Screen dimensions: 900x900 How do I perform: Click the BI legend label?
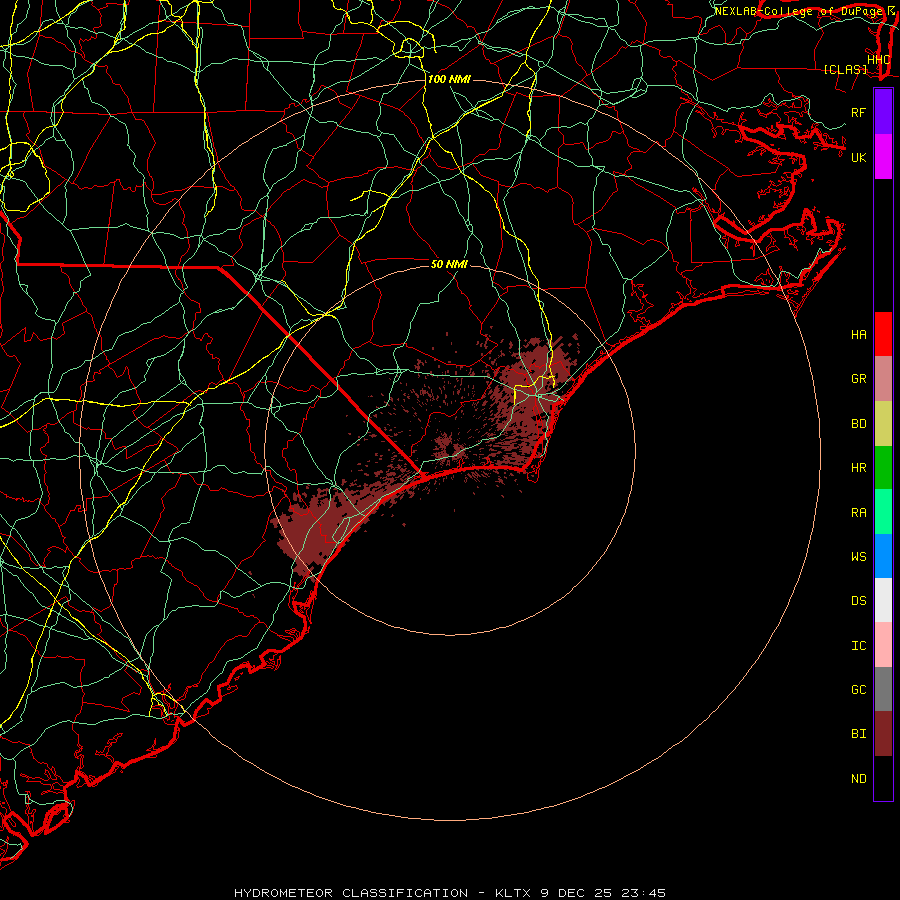click(x=858, y=734)
